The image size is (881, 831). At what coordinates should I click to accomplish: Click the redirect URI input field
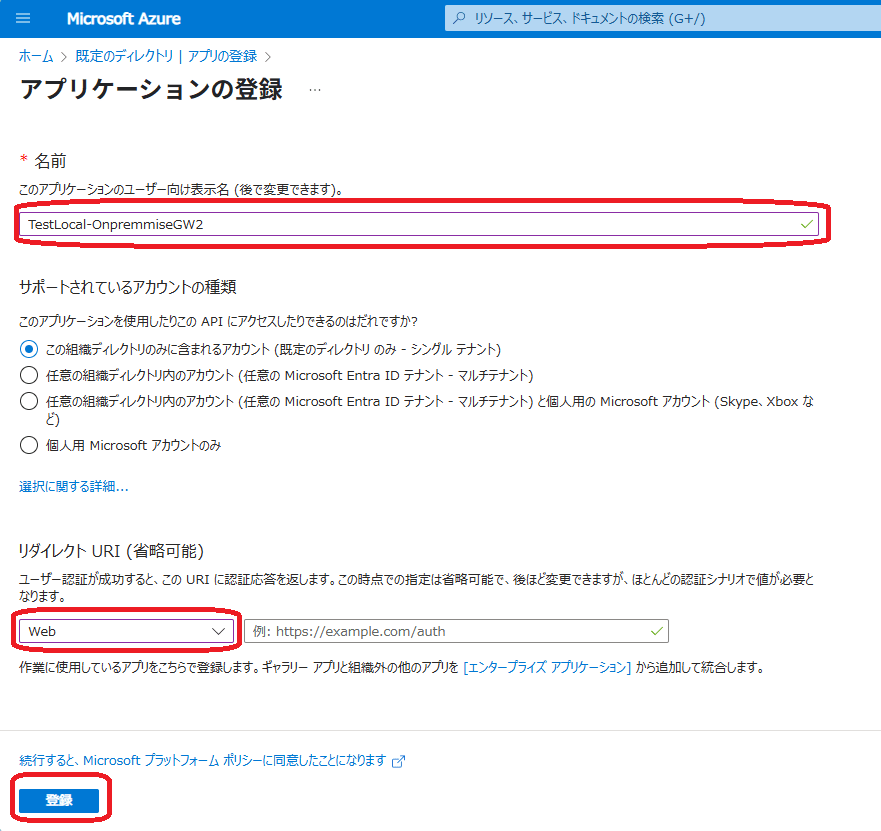[456, 631]
